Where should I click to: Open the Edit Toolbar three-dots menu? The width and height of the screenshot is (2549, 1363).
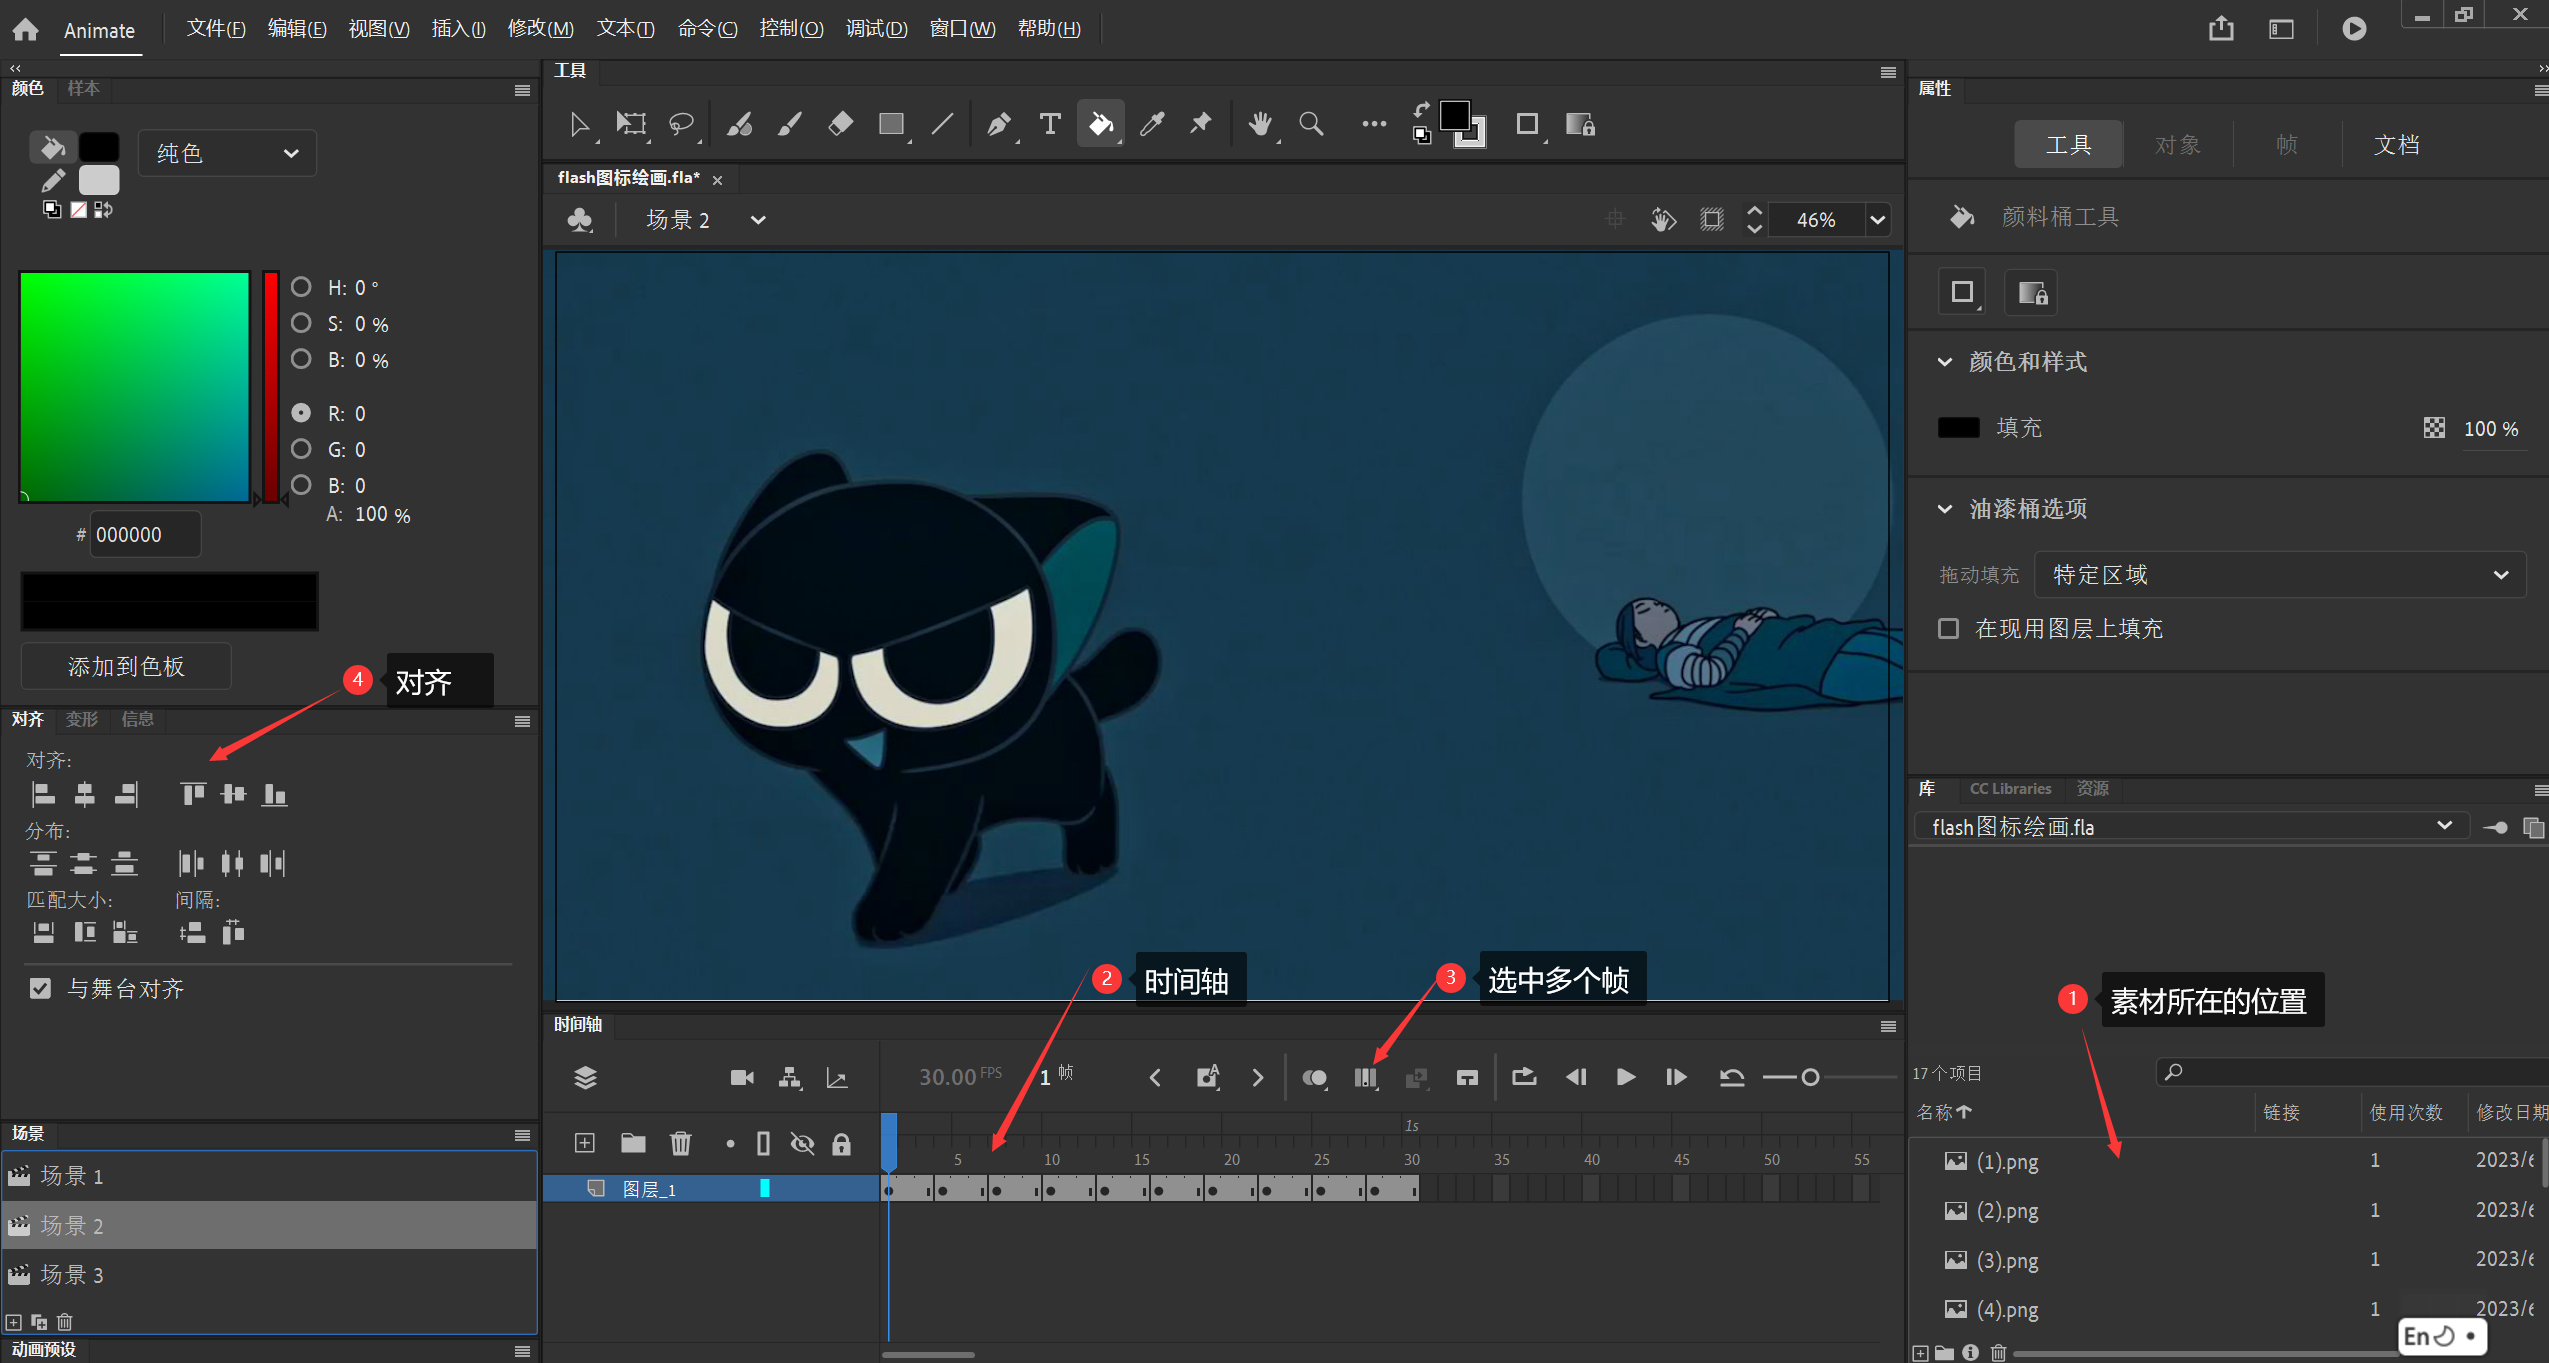coord(1374,124)
